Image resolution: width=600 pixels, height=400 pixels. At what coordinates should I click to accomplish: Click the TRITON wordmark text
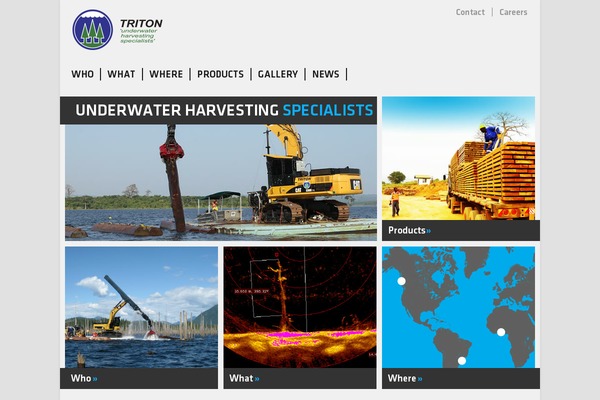[141, 23]
